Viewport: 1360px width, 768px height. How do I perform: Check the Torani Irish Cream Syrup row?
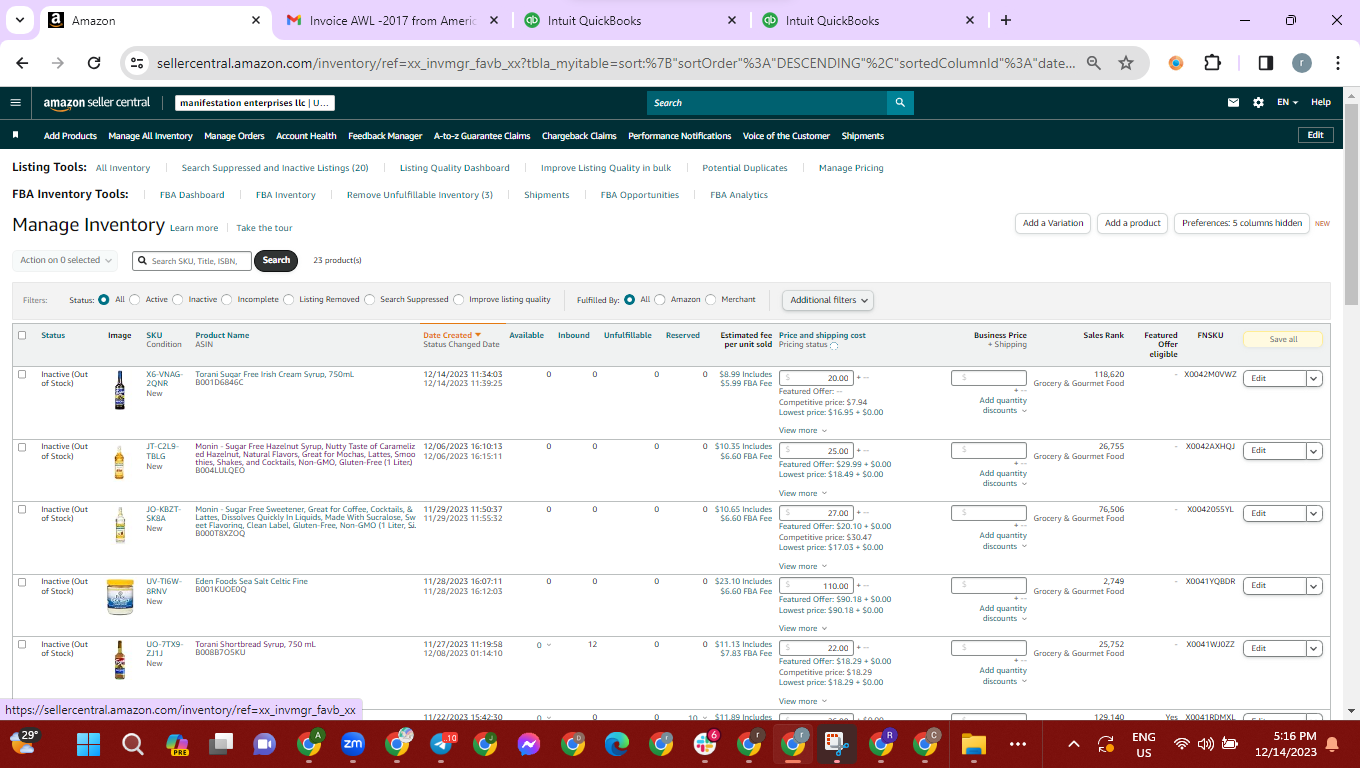click(22, 374)
